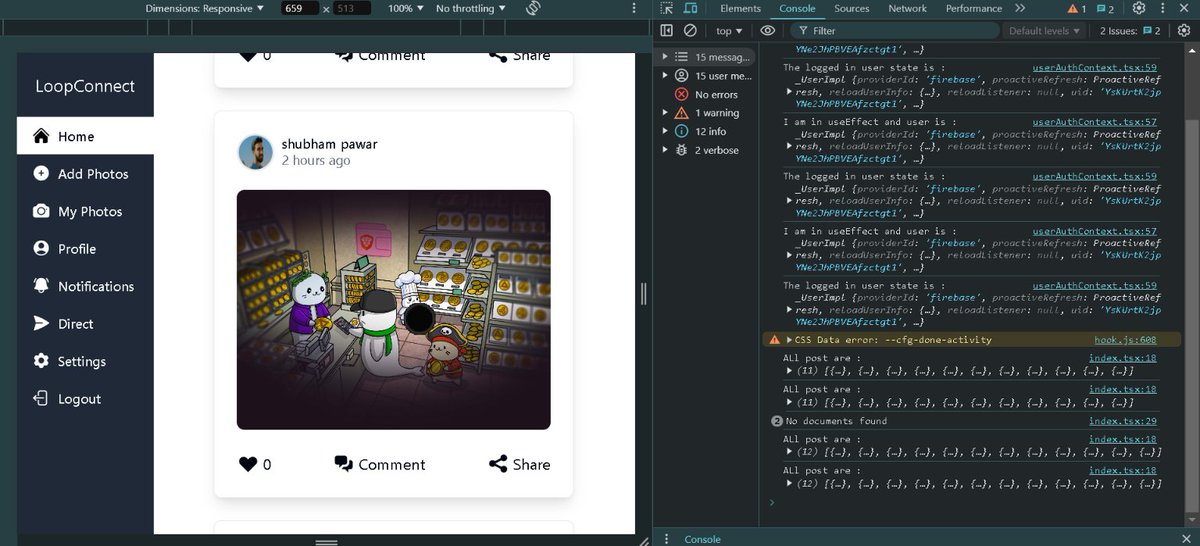Open the Home page in LoopConnect sidebar
The width and height of the screenshot is (1200, 546).
[85, 136]
